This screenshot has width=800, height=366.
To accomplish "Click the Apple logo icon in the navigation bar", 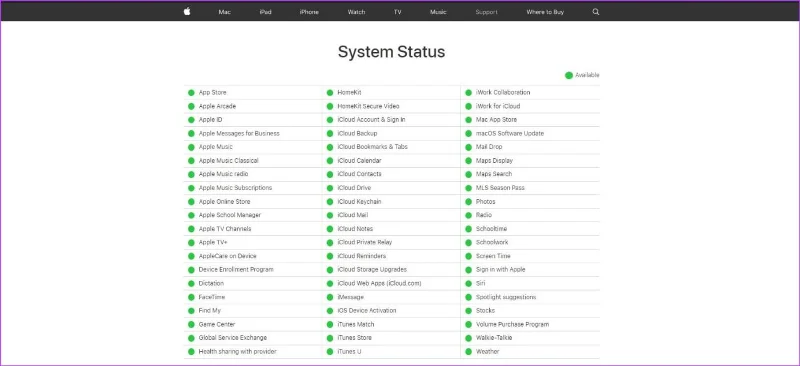I will pyautogui.click(x=187, y=12).
